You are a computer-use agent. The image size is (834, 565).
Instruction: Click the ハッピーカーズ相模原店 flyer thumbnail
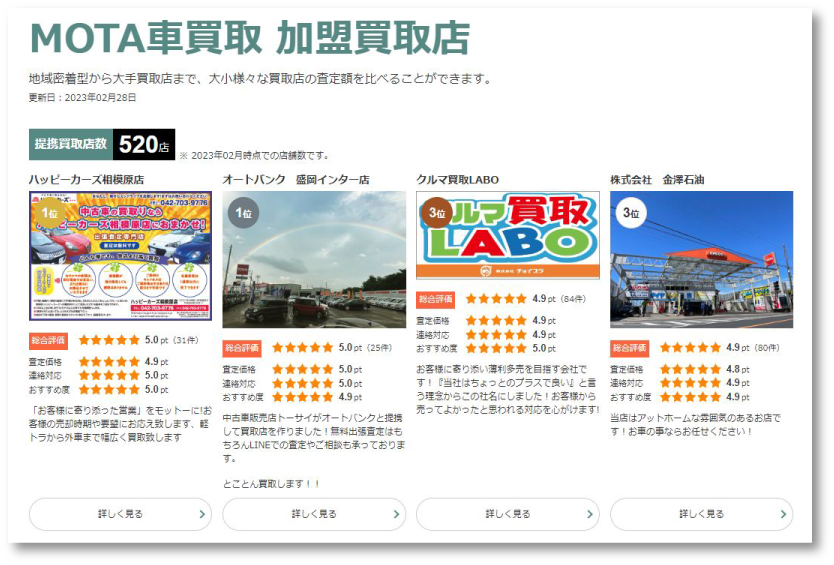click(120, 256)
